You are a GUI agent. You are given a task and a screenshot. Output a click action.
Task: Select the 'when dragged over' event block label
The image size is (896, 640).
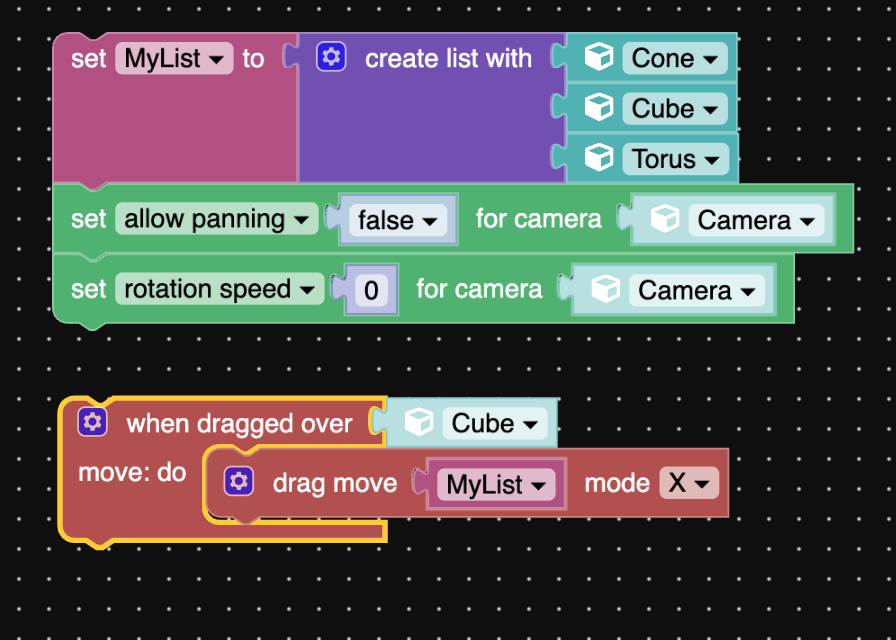coord(239,424)
